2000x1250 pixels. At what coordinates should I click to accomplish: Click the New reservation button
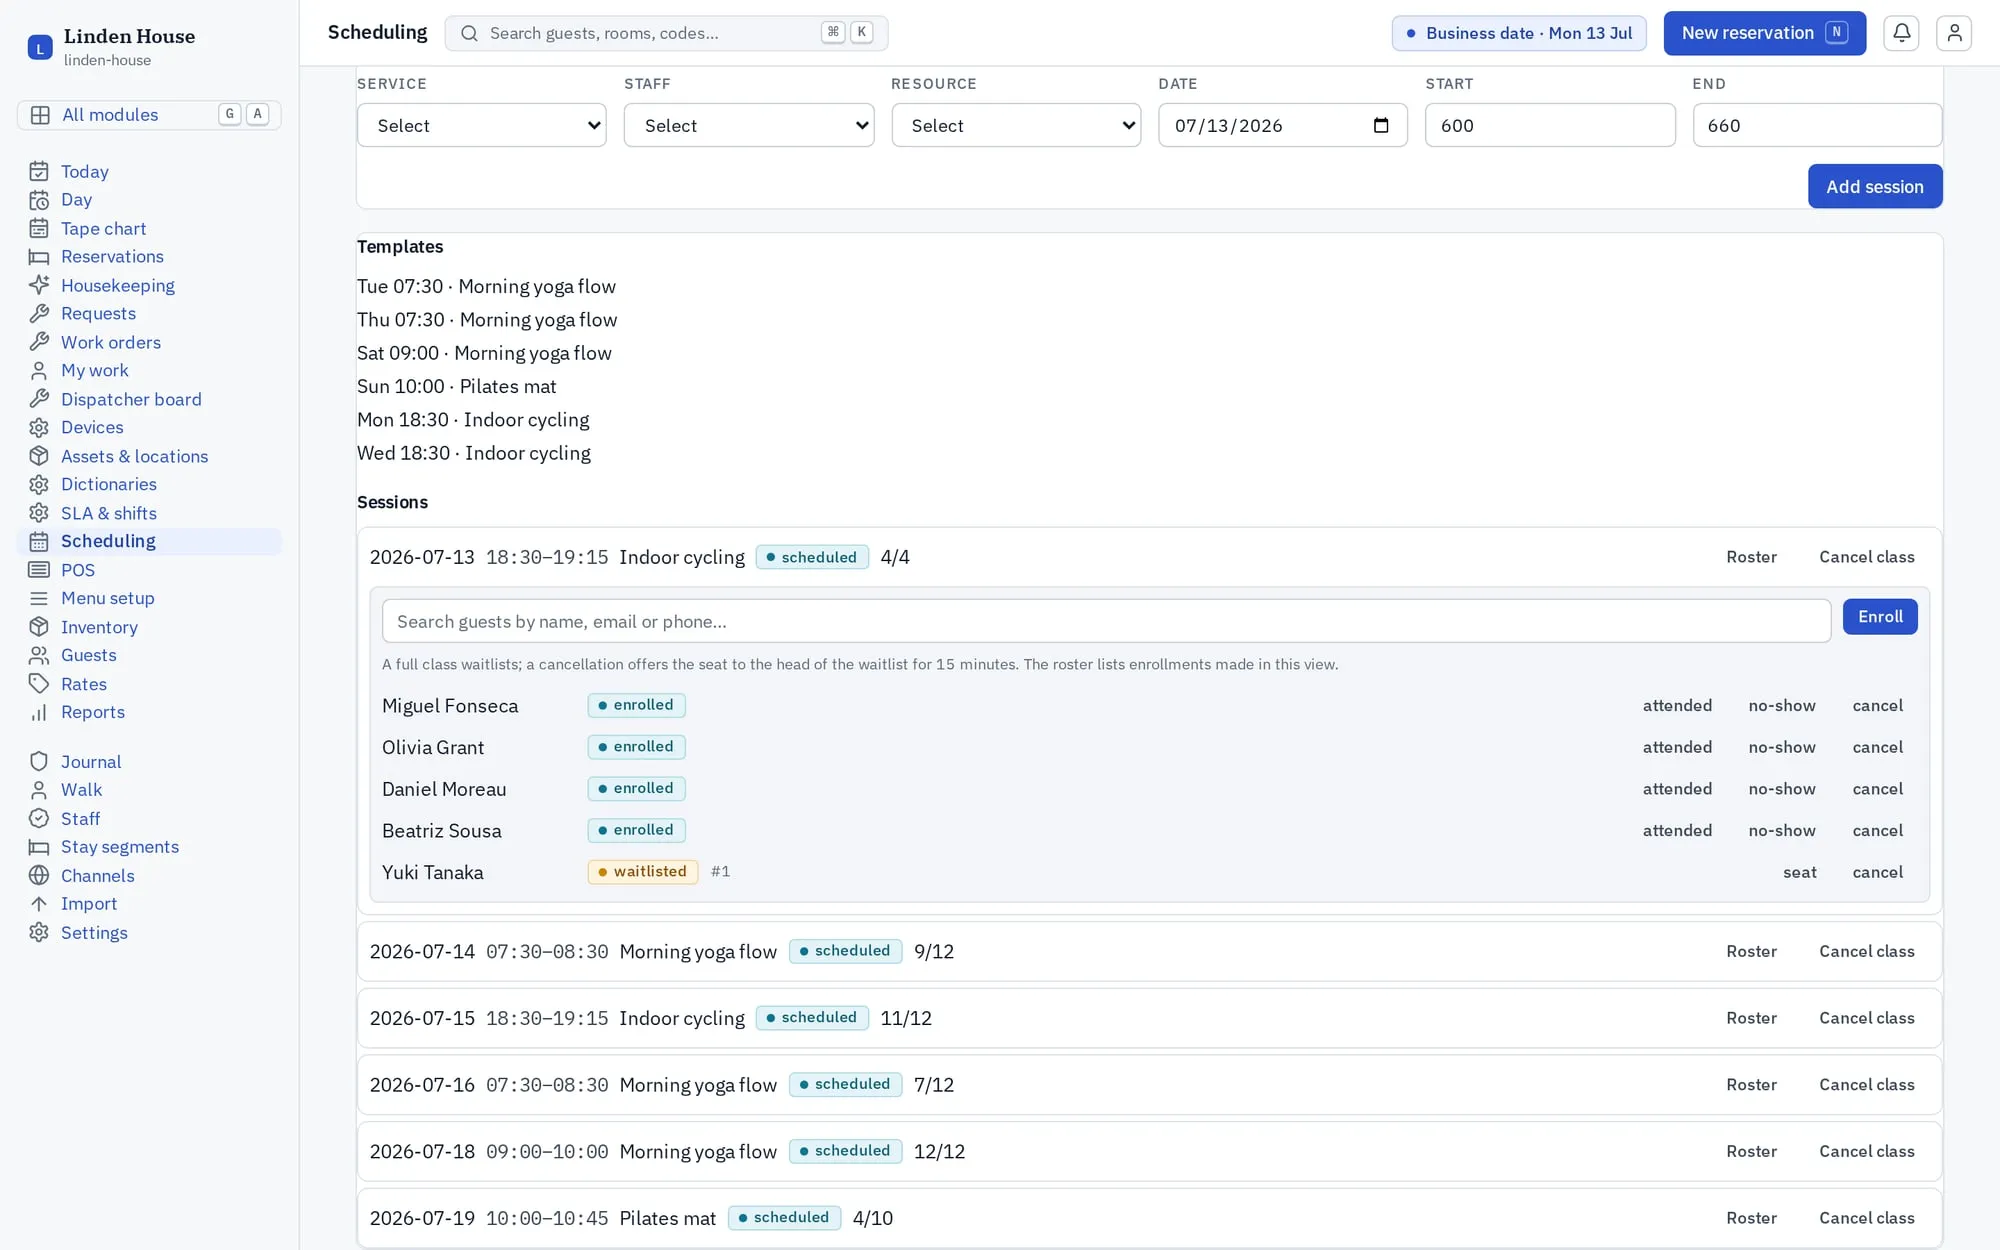pos(1764,33)
